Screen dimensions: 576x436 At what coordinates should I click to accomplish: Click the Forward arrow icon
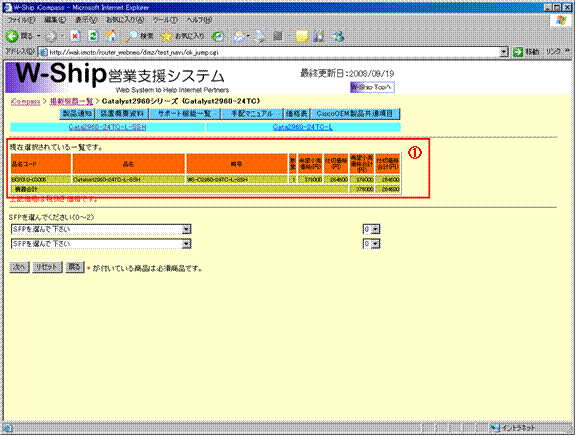pos(51,36)
